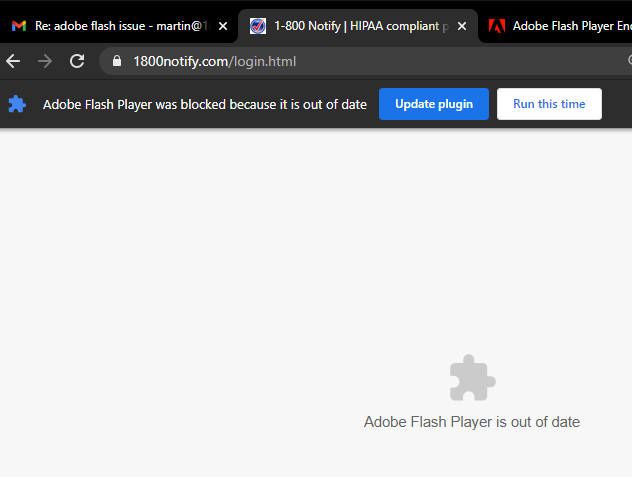Click the Flash Player was blocked infobar message
This screenshot has width=632, height=477.
pos(205,104)
